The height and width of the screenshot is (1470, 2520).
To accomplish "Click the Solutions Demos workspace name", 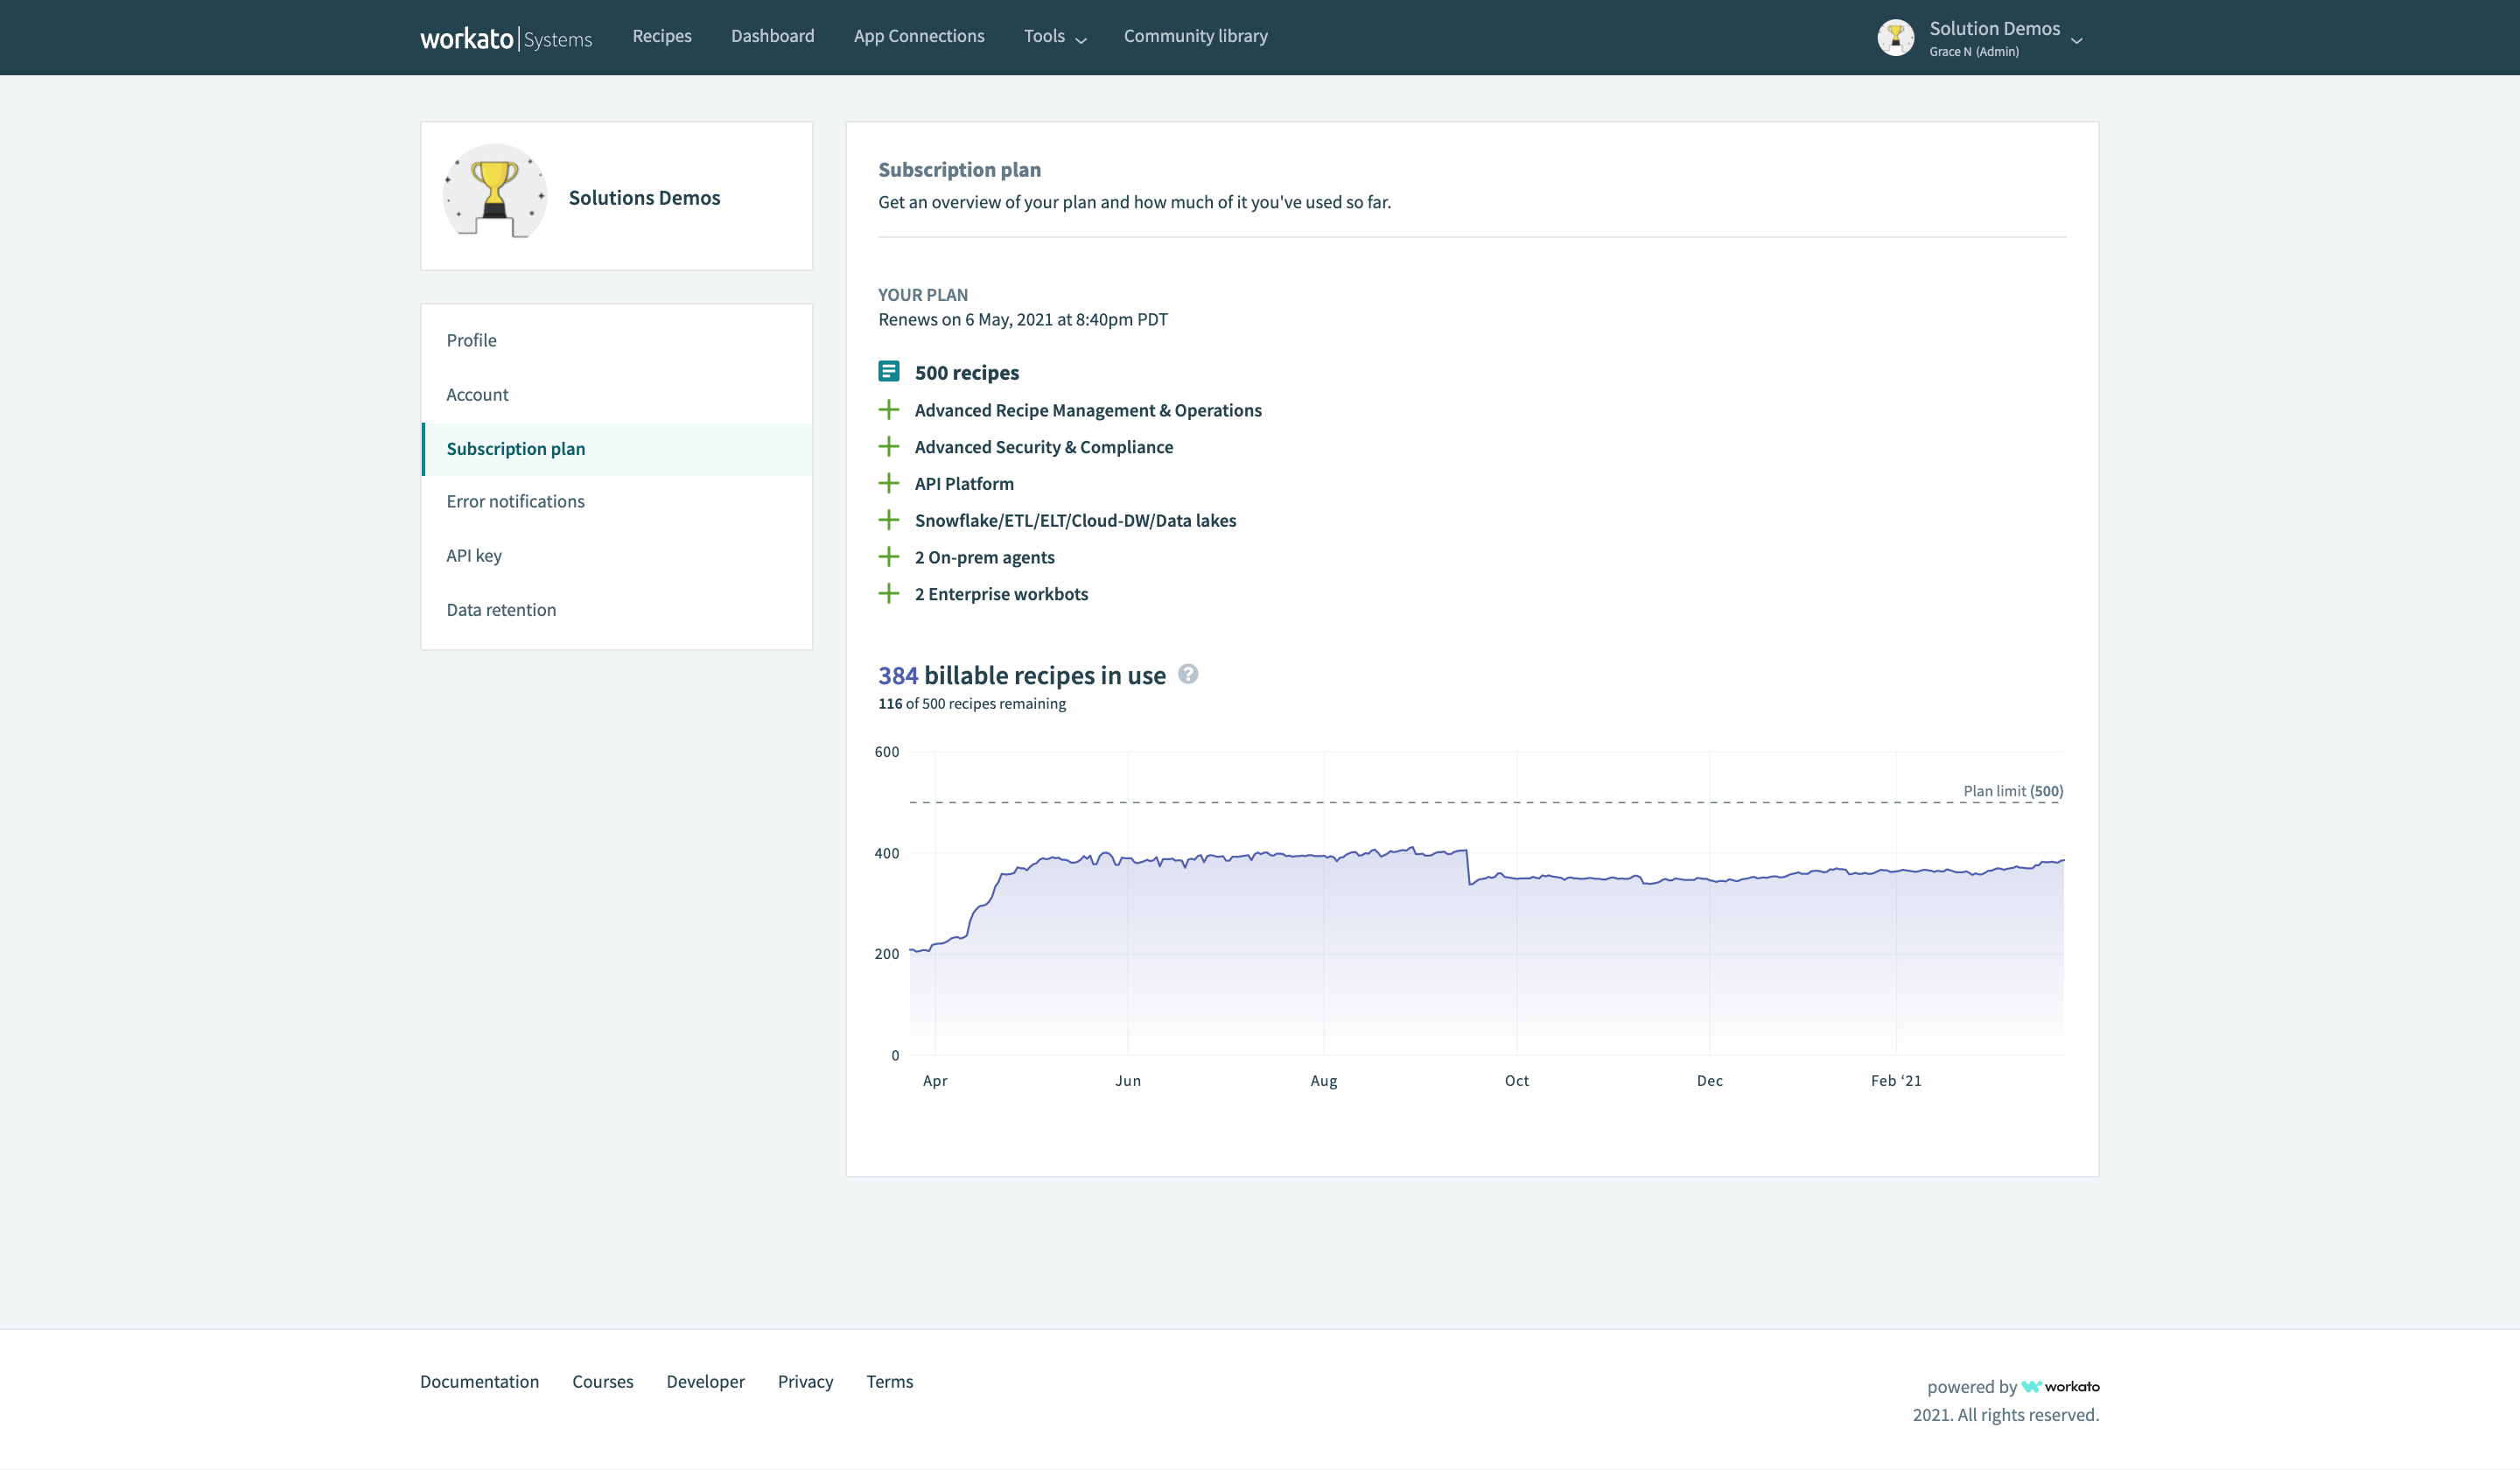I will coord(644,198).
